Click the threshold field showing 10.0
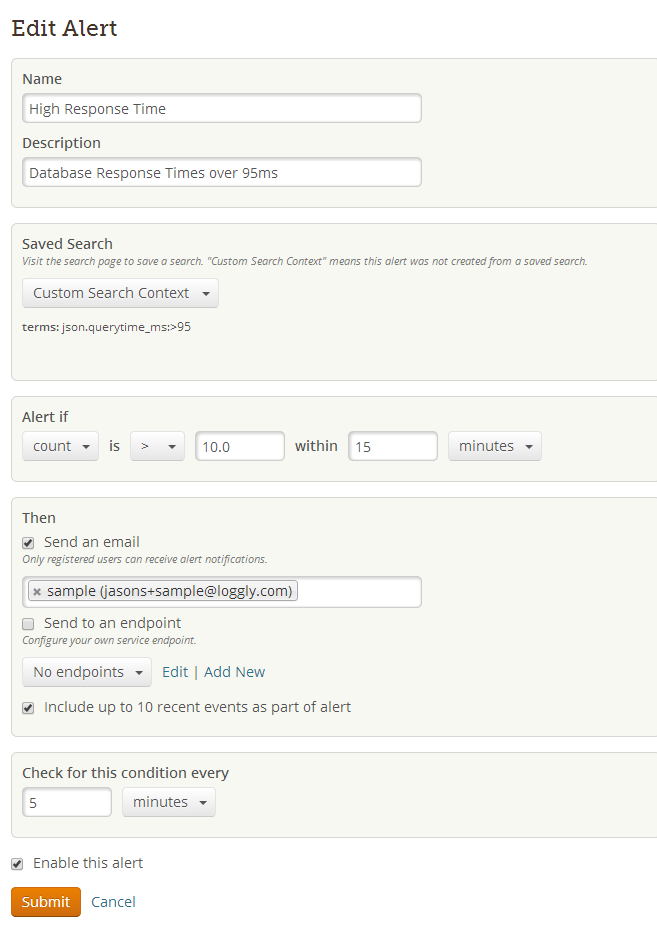 pyautogui.click(x=240, y=447)
